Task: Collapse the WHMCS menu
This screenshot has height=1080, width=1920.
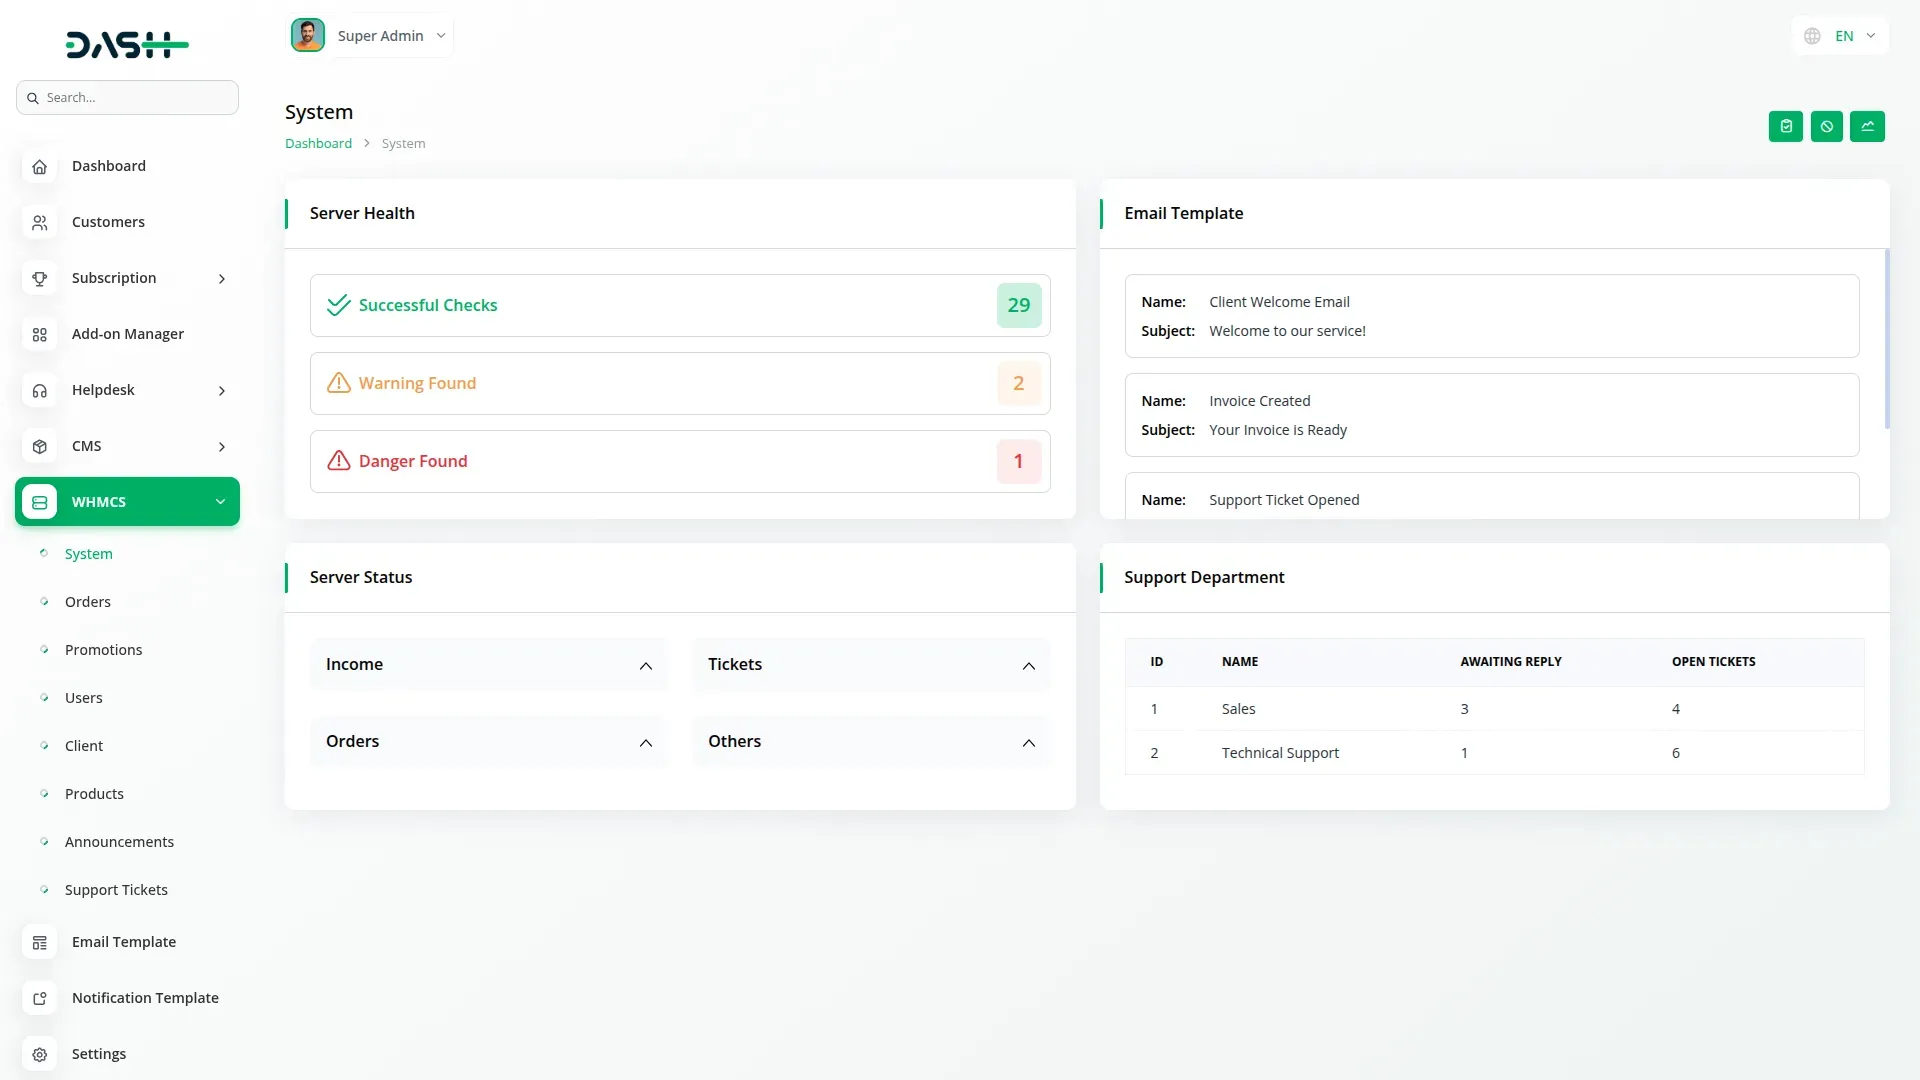Action: click(220, 502)
